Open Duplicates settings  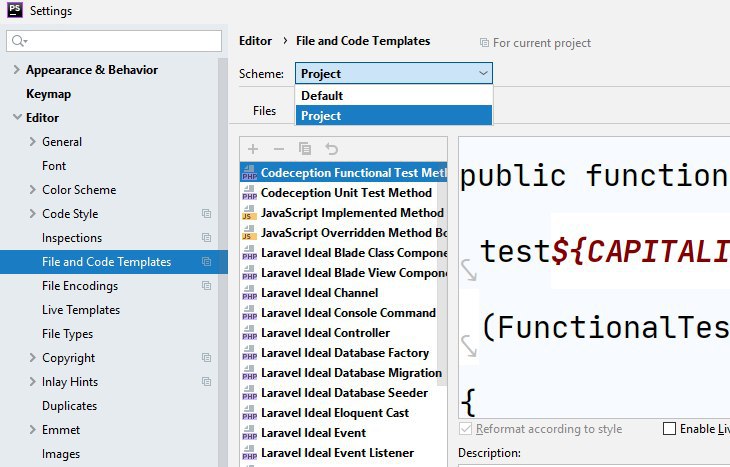[69, 406]
